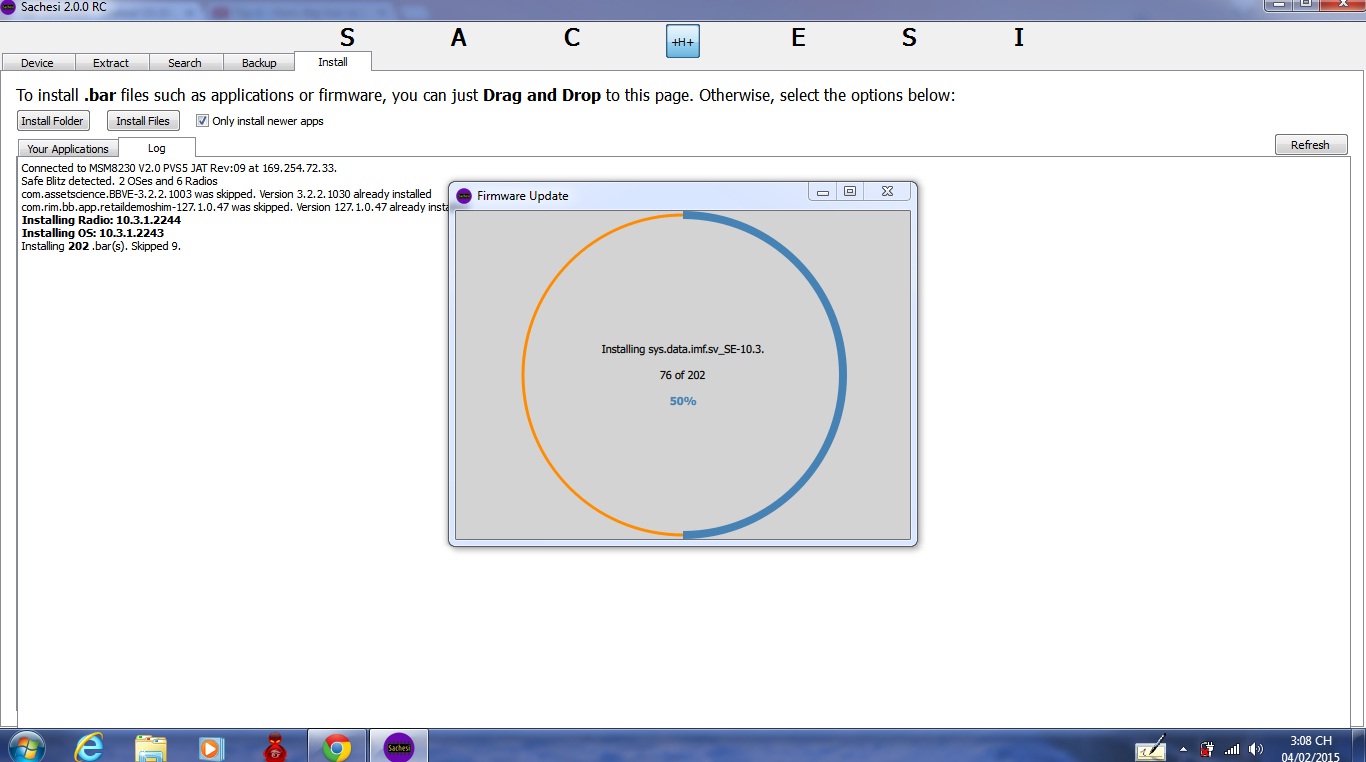
Task: Click the Install Folder button
Action: tap(53, 121)
